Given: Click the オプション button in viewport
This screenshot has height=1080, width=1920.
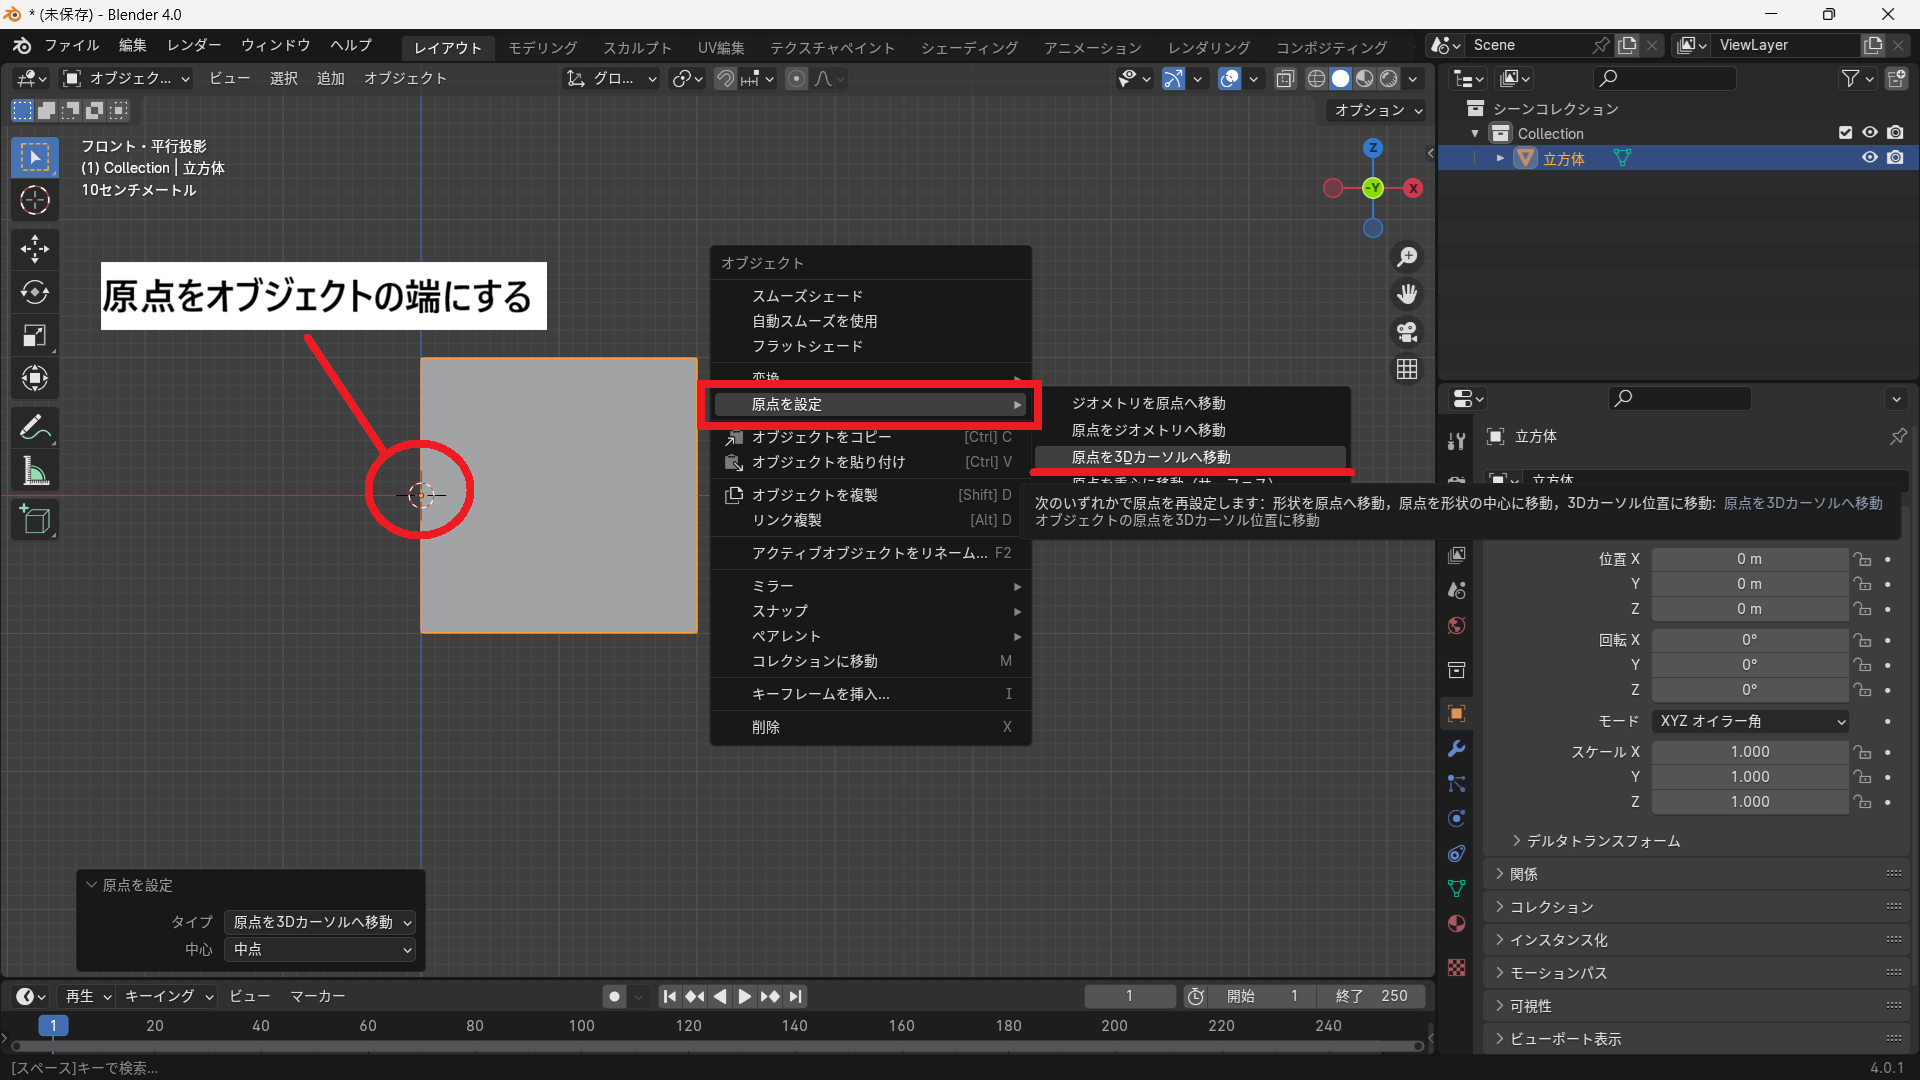Looking at the screenshot, I should coord(1377,110).
